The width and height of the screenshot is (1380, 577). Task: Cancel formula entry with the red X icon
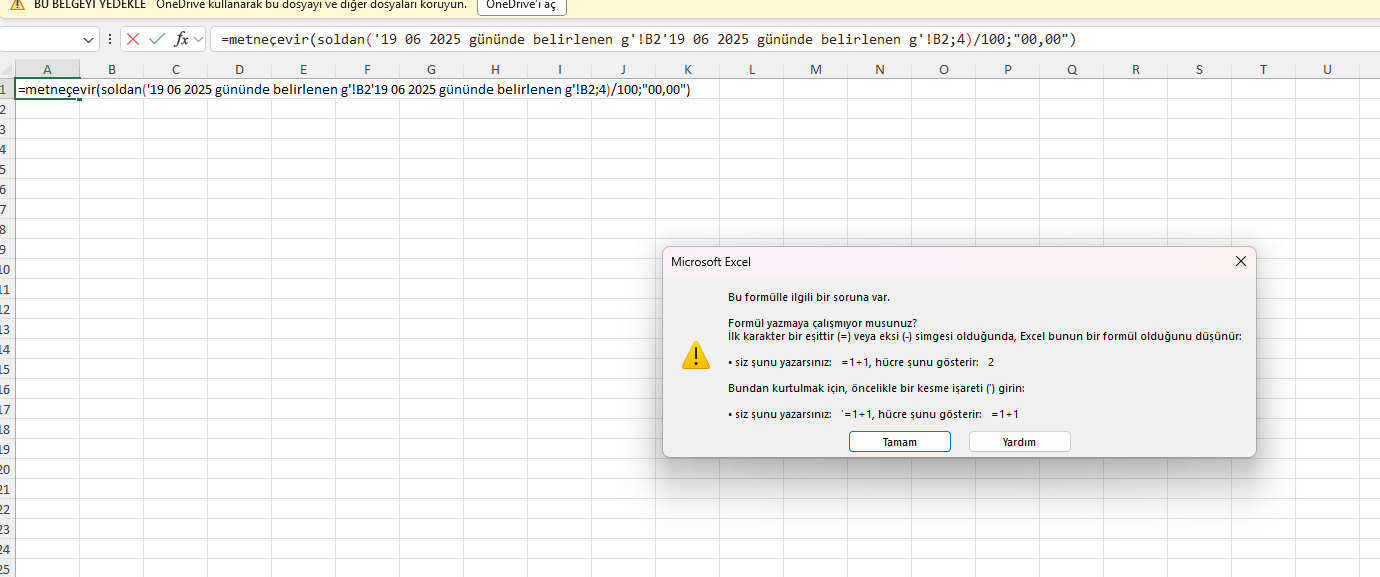tap(133, 40)
